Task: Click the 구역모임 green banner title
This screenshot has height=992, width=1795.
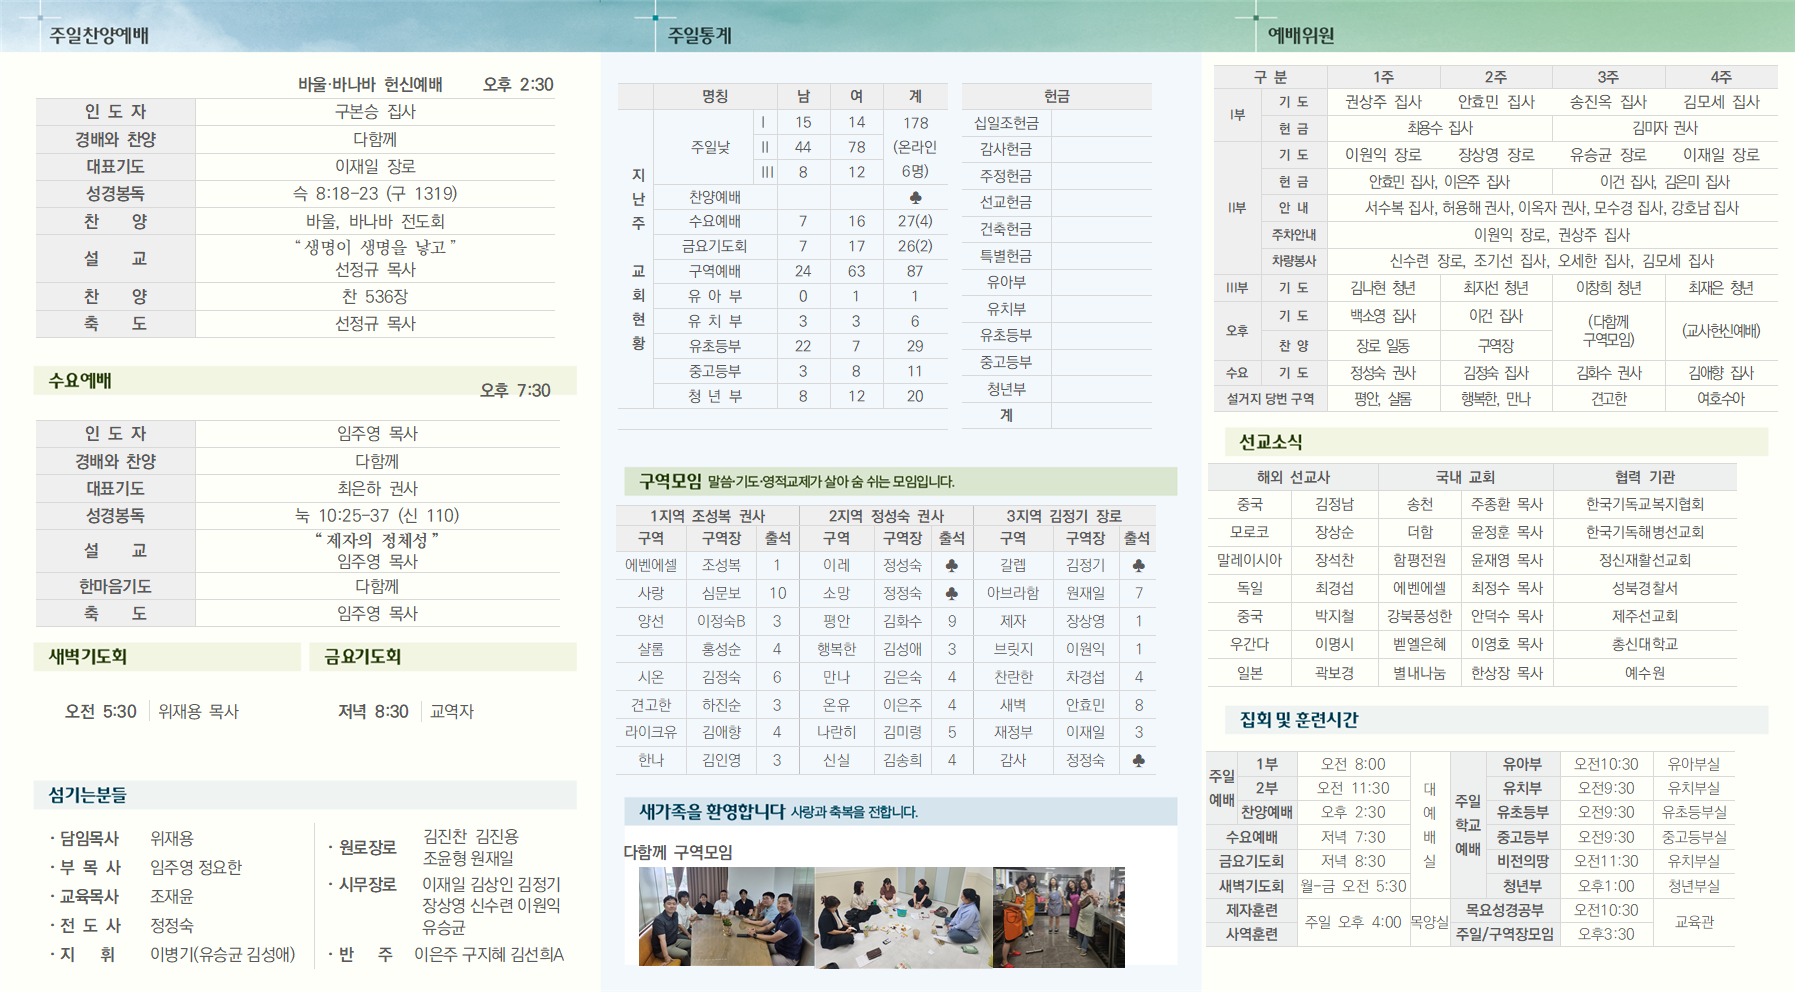Action: [x=670, y=481]
